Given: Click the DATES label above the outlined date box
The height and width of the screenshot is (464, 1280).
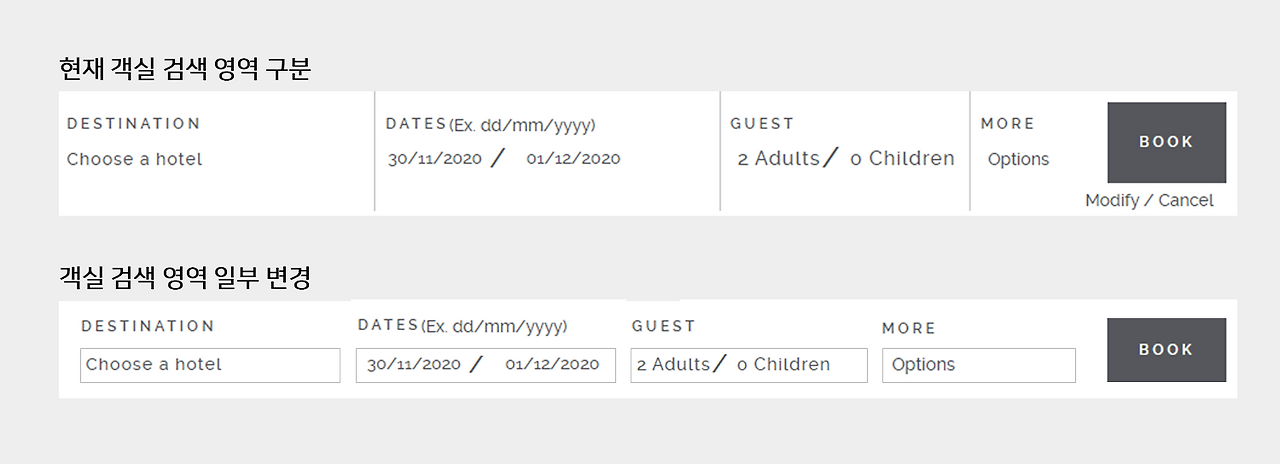Looking at the screenshot, I should (x=388, y=325).
